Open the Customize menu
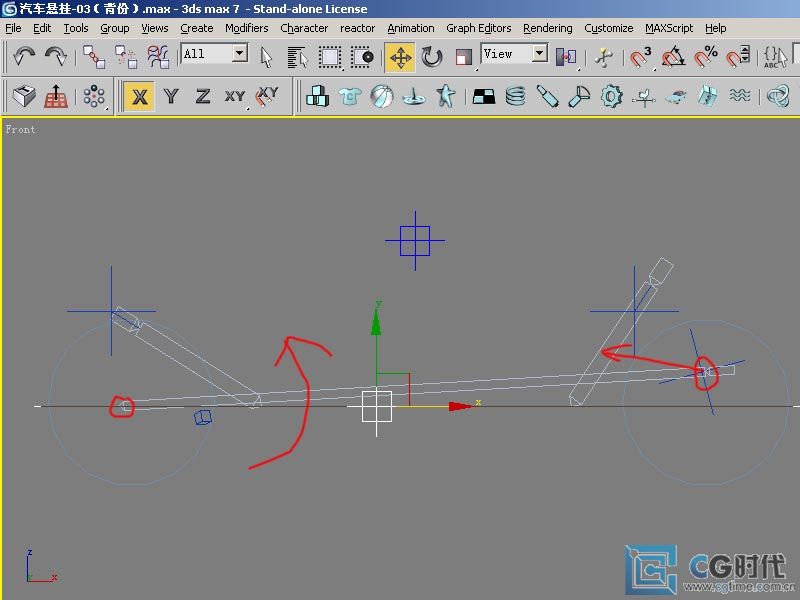Image resolution: width=800 pixels, height=600 pixels. pyautogui.click(x=609, y=28)
